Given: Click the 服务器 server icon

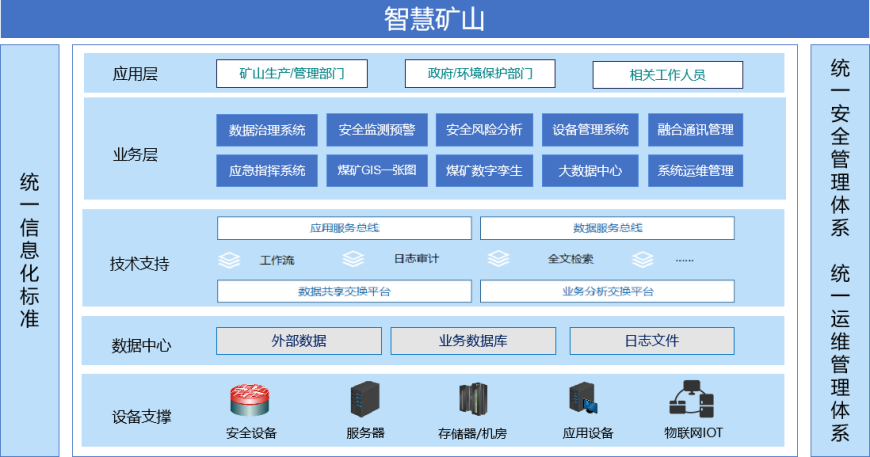Looking at the screenshot, I should pos(365,400).
